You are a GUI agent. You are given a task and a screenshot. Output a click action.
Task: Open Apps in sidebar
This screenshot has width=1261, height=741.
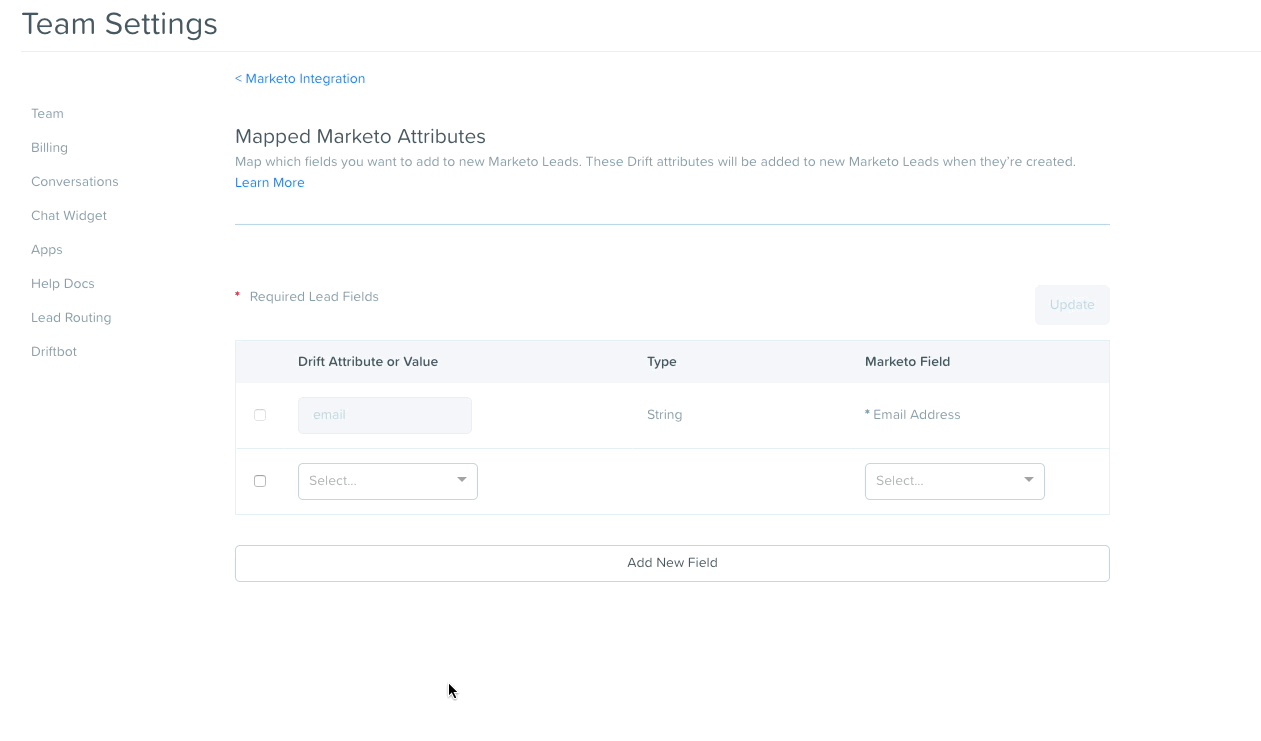pyautogui.click(x=47, y=250)
